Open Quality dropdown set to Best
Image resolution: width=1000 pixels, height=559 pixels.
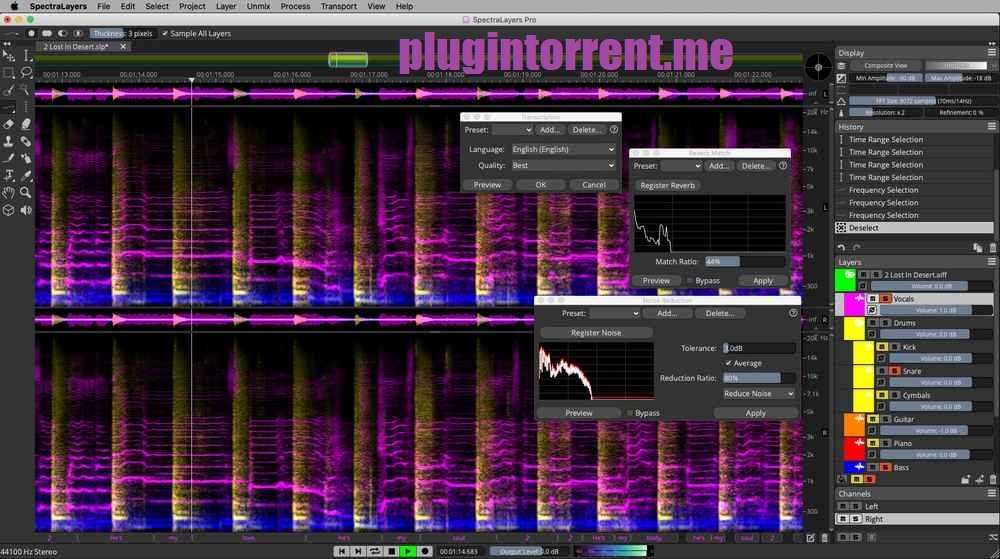(563, 165)
